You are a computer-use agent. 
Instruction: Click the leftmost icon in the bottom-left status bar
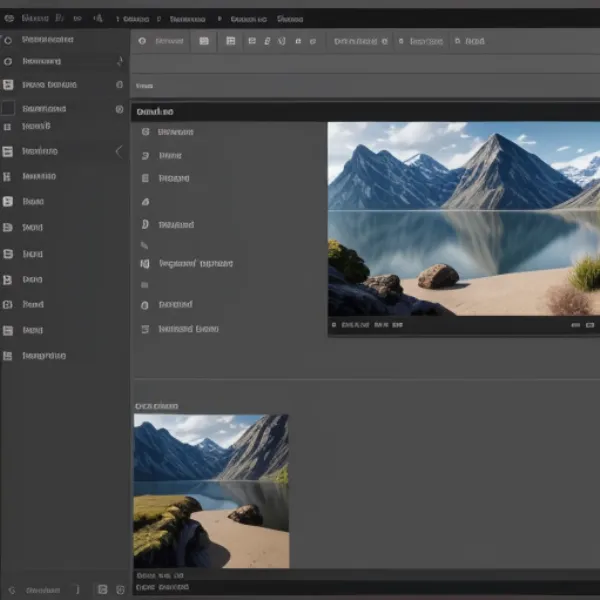(11, 590)
